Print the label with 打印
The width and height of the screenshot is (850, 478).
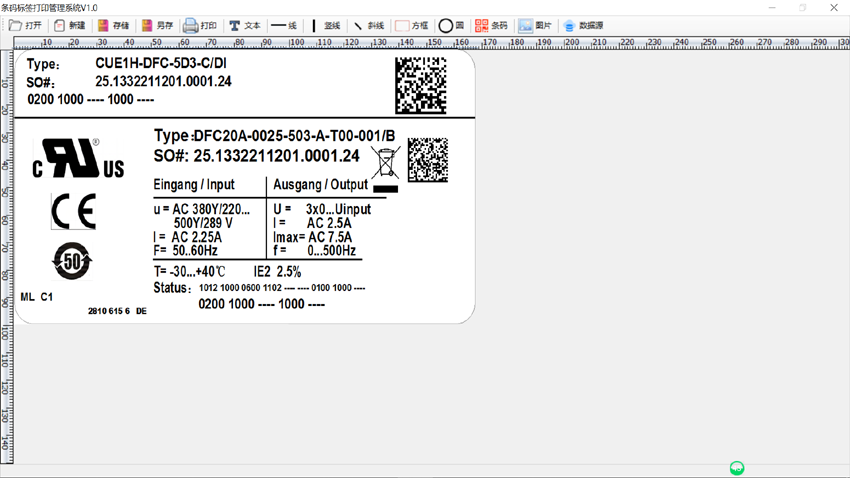200,26
